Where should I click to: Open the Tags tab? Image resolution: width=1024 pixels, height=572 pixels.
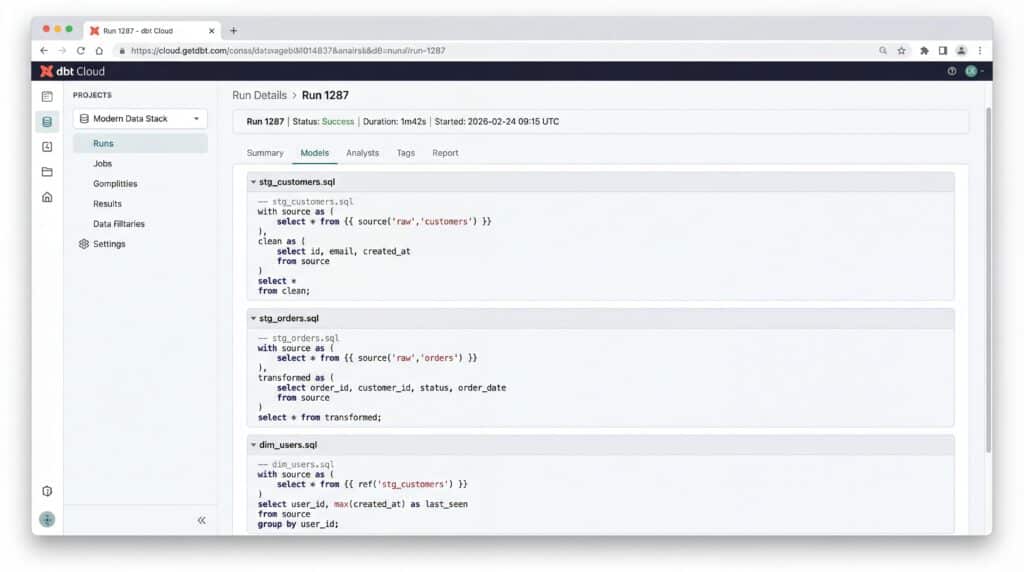point(406,153)
